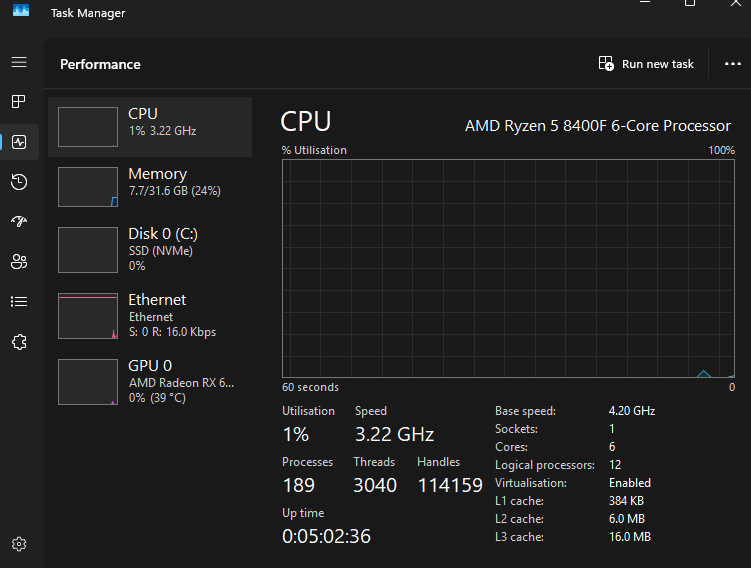Open Task Manager settings gear
This screenshot has width=751, height=568.
19,544
